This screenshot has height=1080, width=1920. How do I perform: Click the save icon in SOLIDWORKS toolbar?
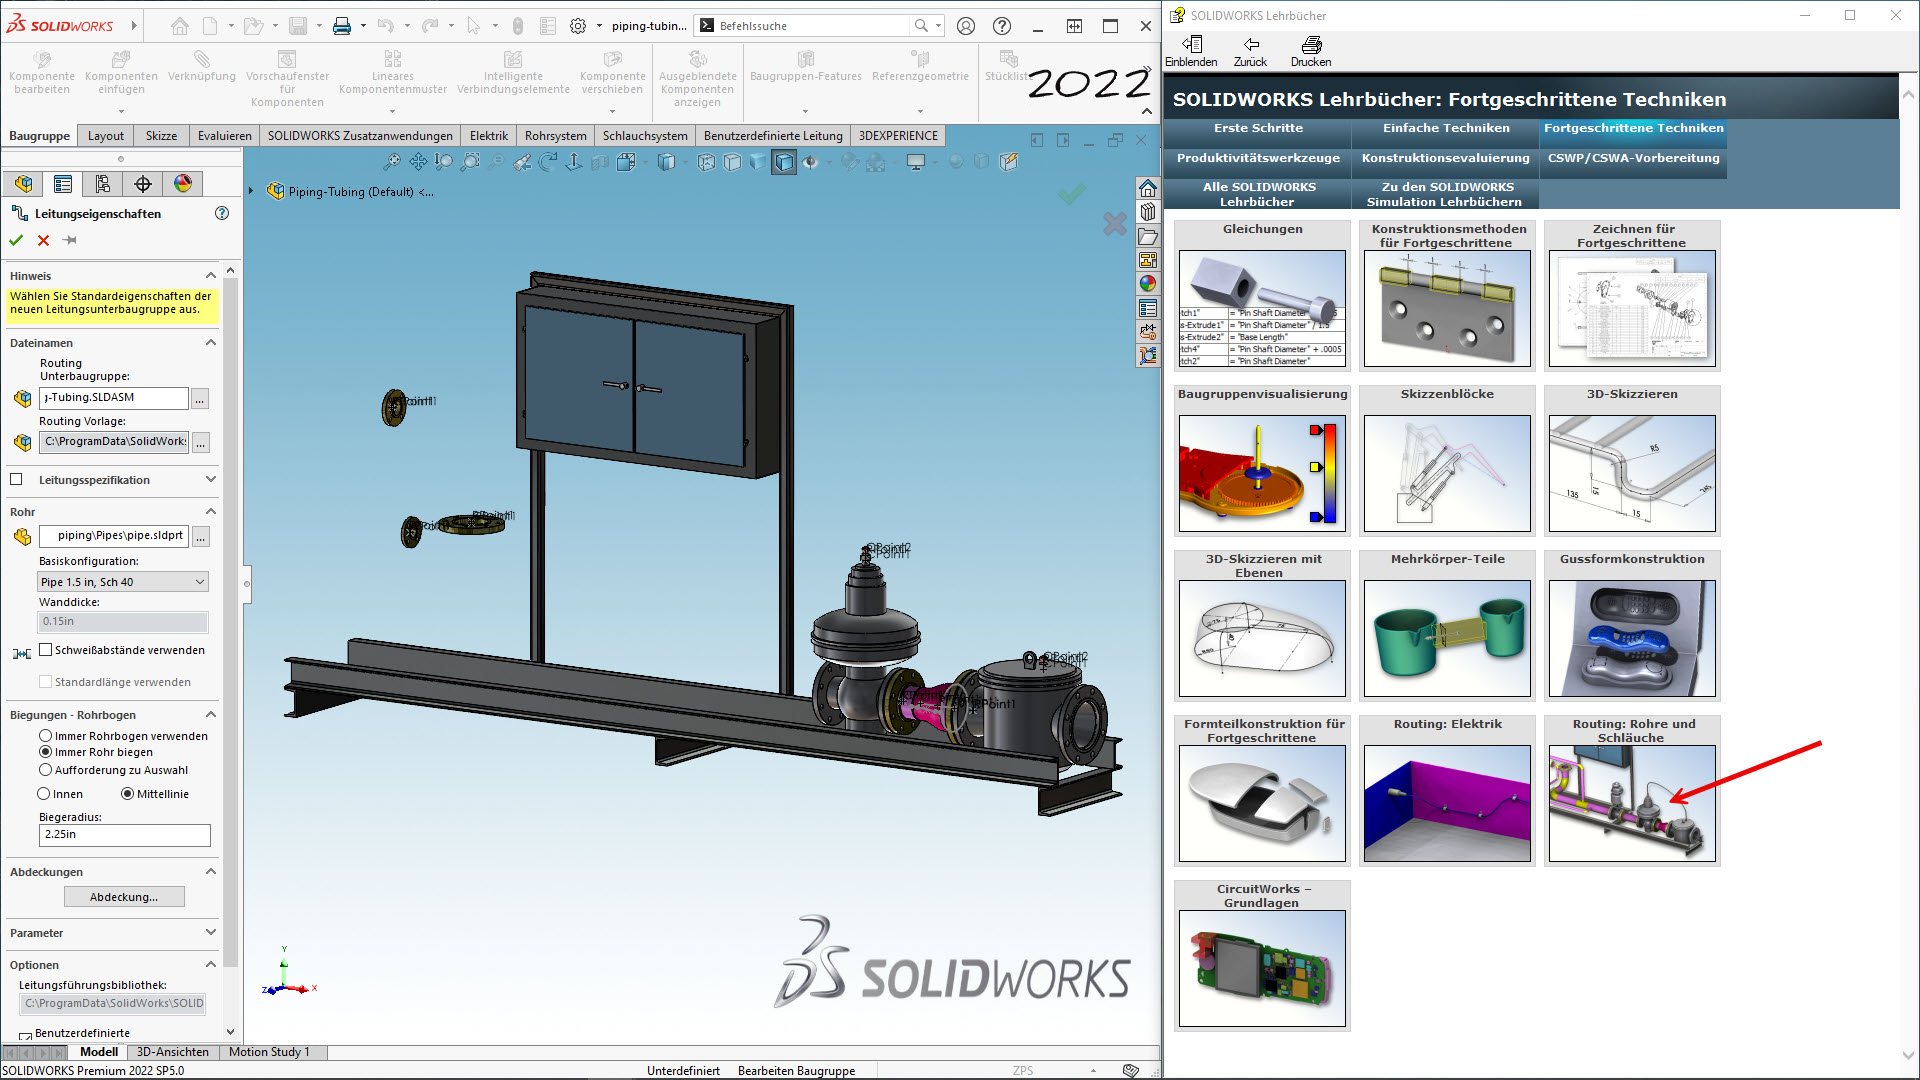pos(298,26)
